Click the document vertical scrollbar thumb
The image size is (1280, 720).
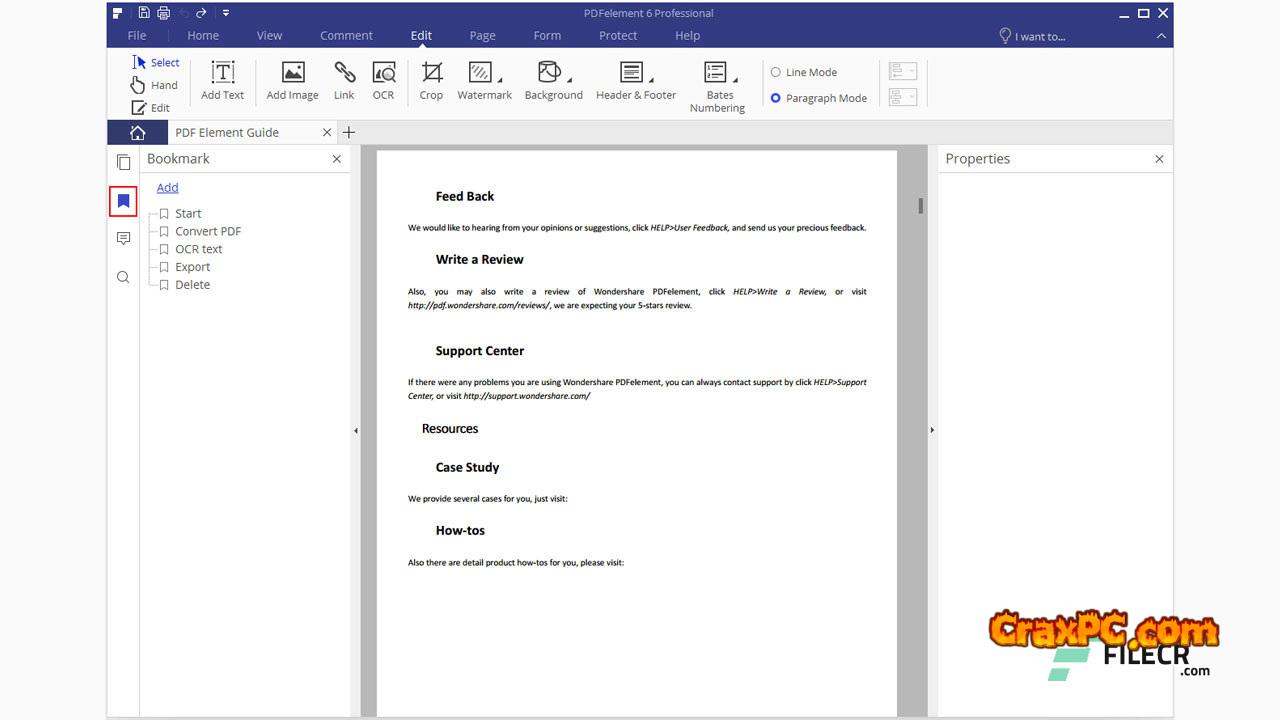pyautogui.click(x=920, y=205)
